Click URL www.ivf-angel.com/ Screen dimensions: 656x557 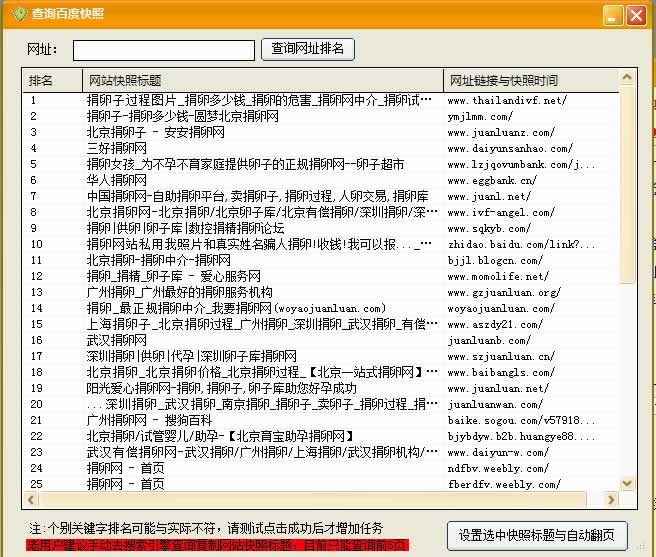pos(501,213)
